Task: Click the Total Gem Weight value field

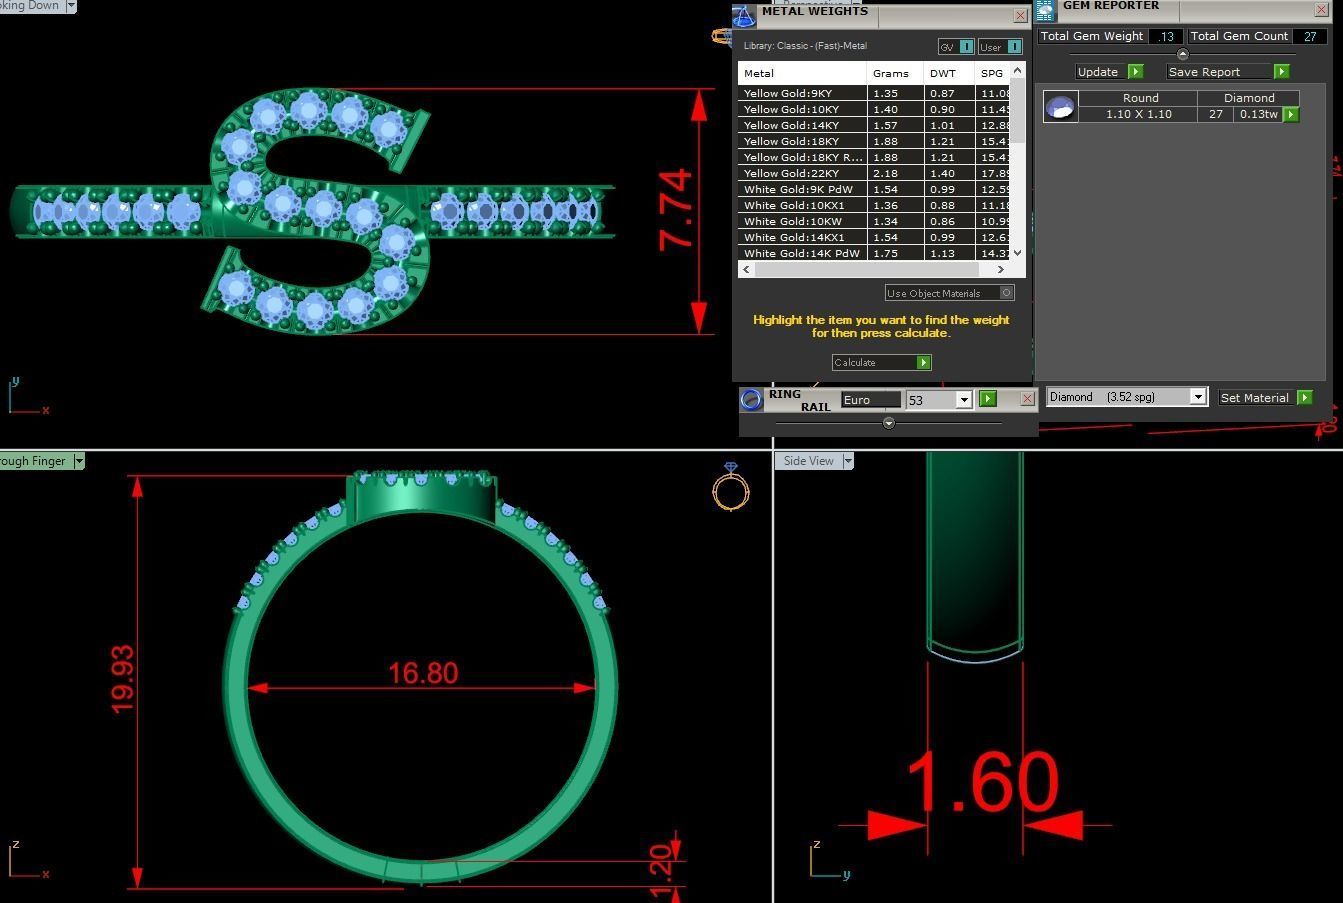Action: coord(1165,35)
